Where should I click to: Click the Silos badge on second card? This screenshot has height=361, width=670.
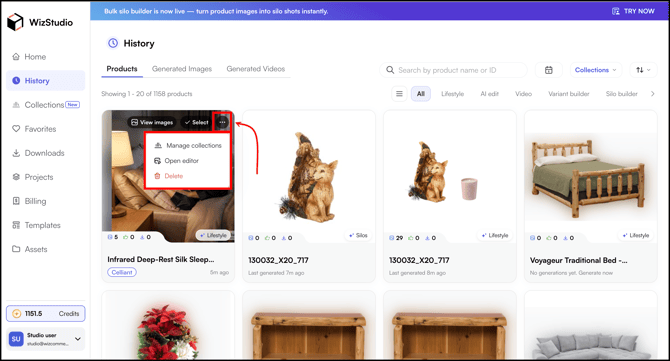click(x=358, y=235)
